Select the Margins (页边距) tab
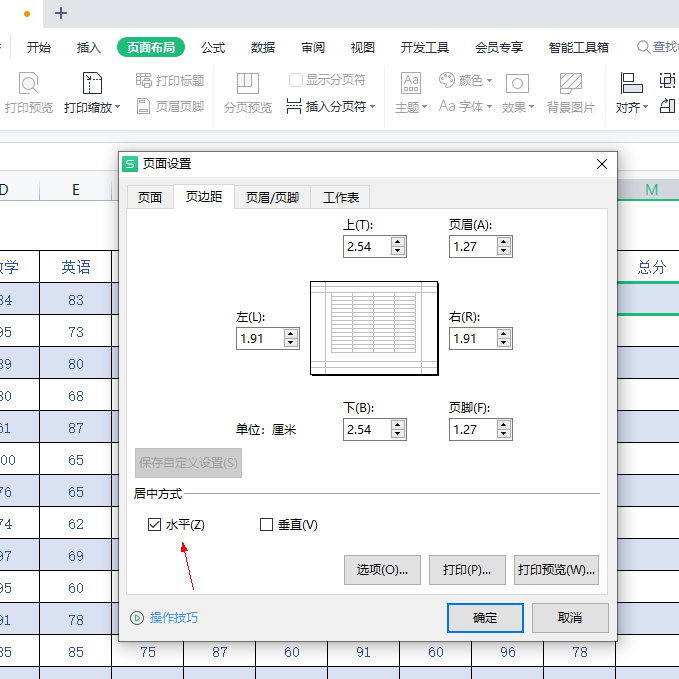 click(x=204, y=197)
